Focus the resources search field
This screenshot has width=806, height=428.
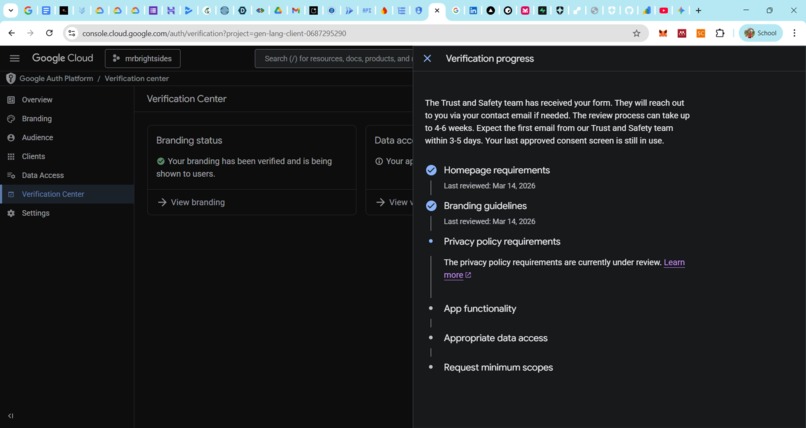pyautogui.click(x=334, y=59)
